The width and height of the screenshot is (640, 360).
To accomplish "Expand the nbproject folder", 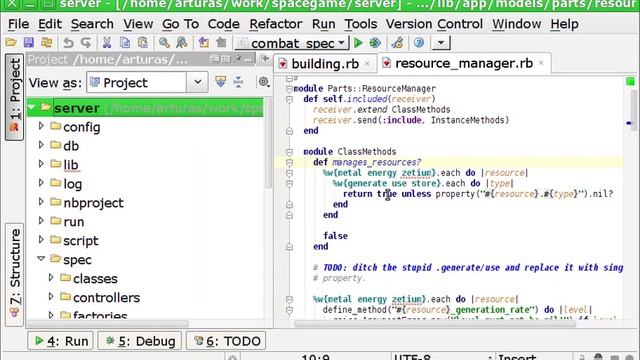I will point(41,202).
